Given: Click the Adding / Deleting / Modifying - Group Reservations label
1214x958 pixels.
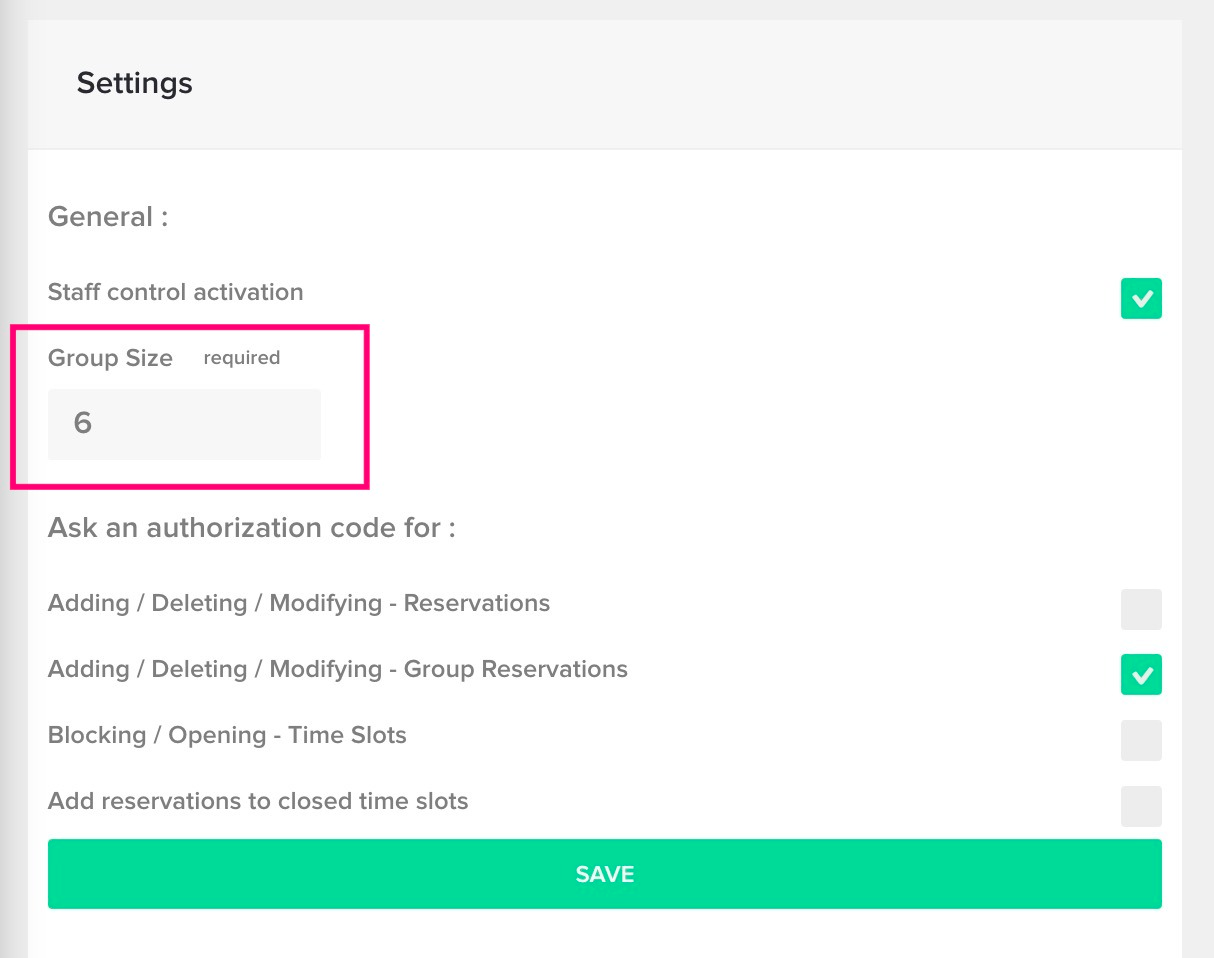Looking at the screenshot, I should point(338,670).
